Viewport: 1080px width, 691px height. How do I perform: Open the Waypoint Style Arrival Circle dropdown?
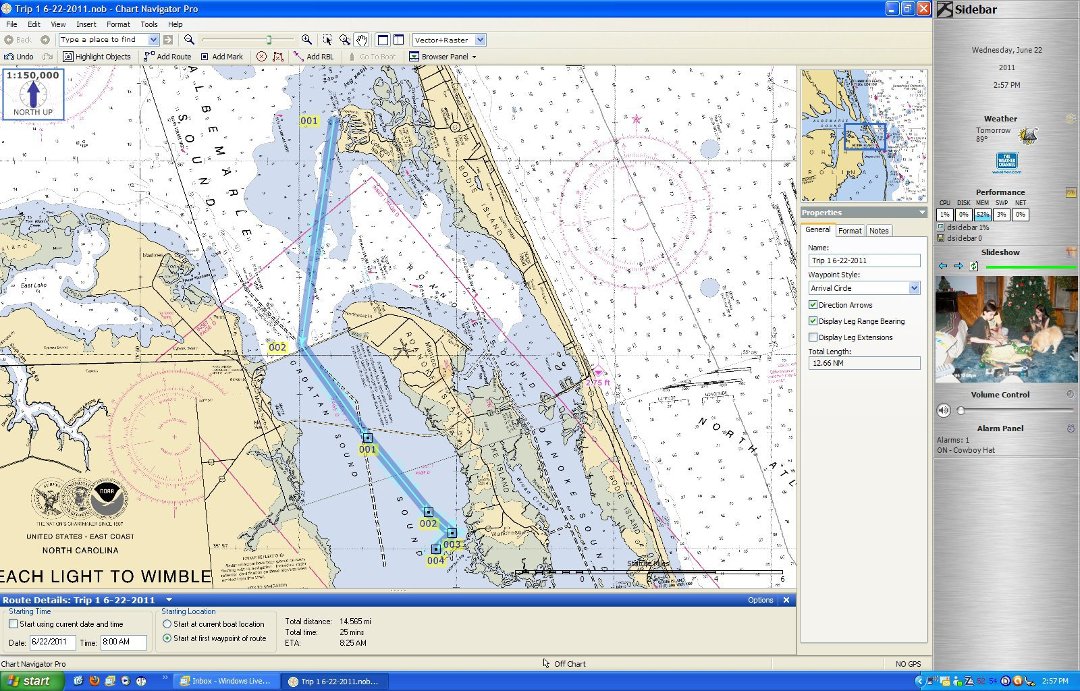(x=914, y=288)
